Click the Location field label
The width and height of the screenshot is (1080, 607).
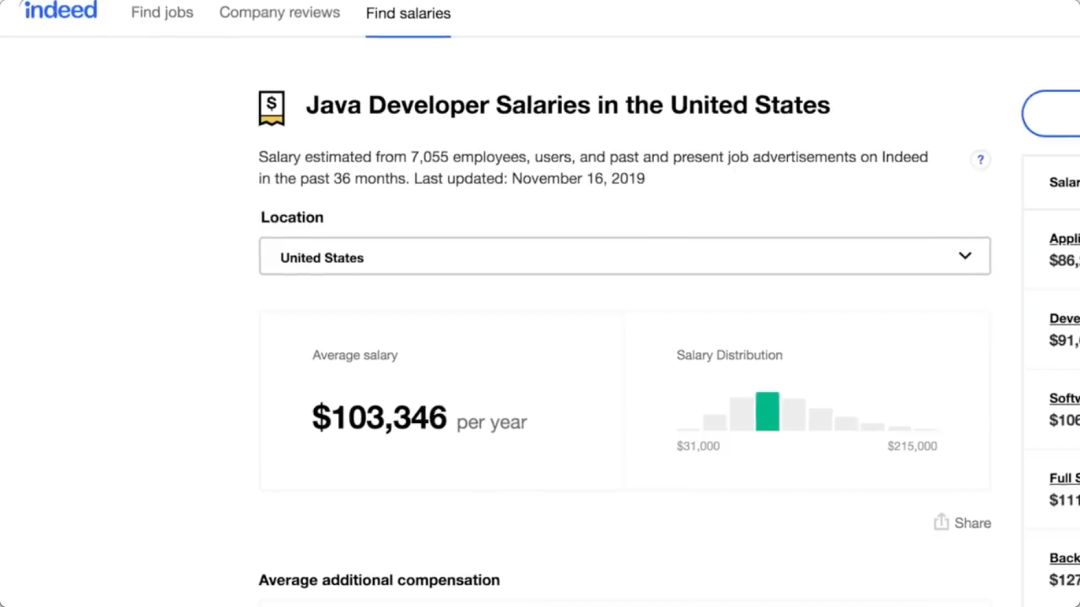point(292,217)
